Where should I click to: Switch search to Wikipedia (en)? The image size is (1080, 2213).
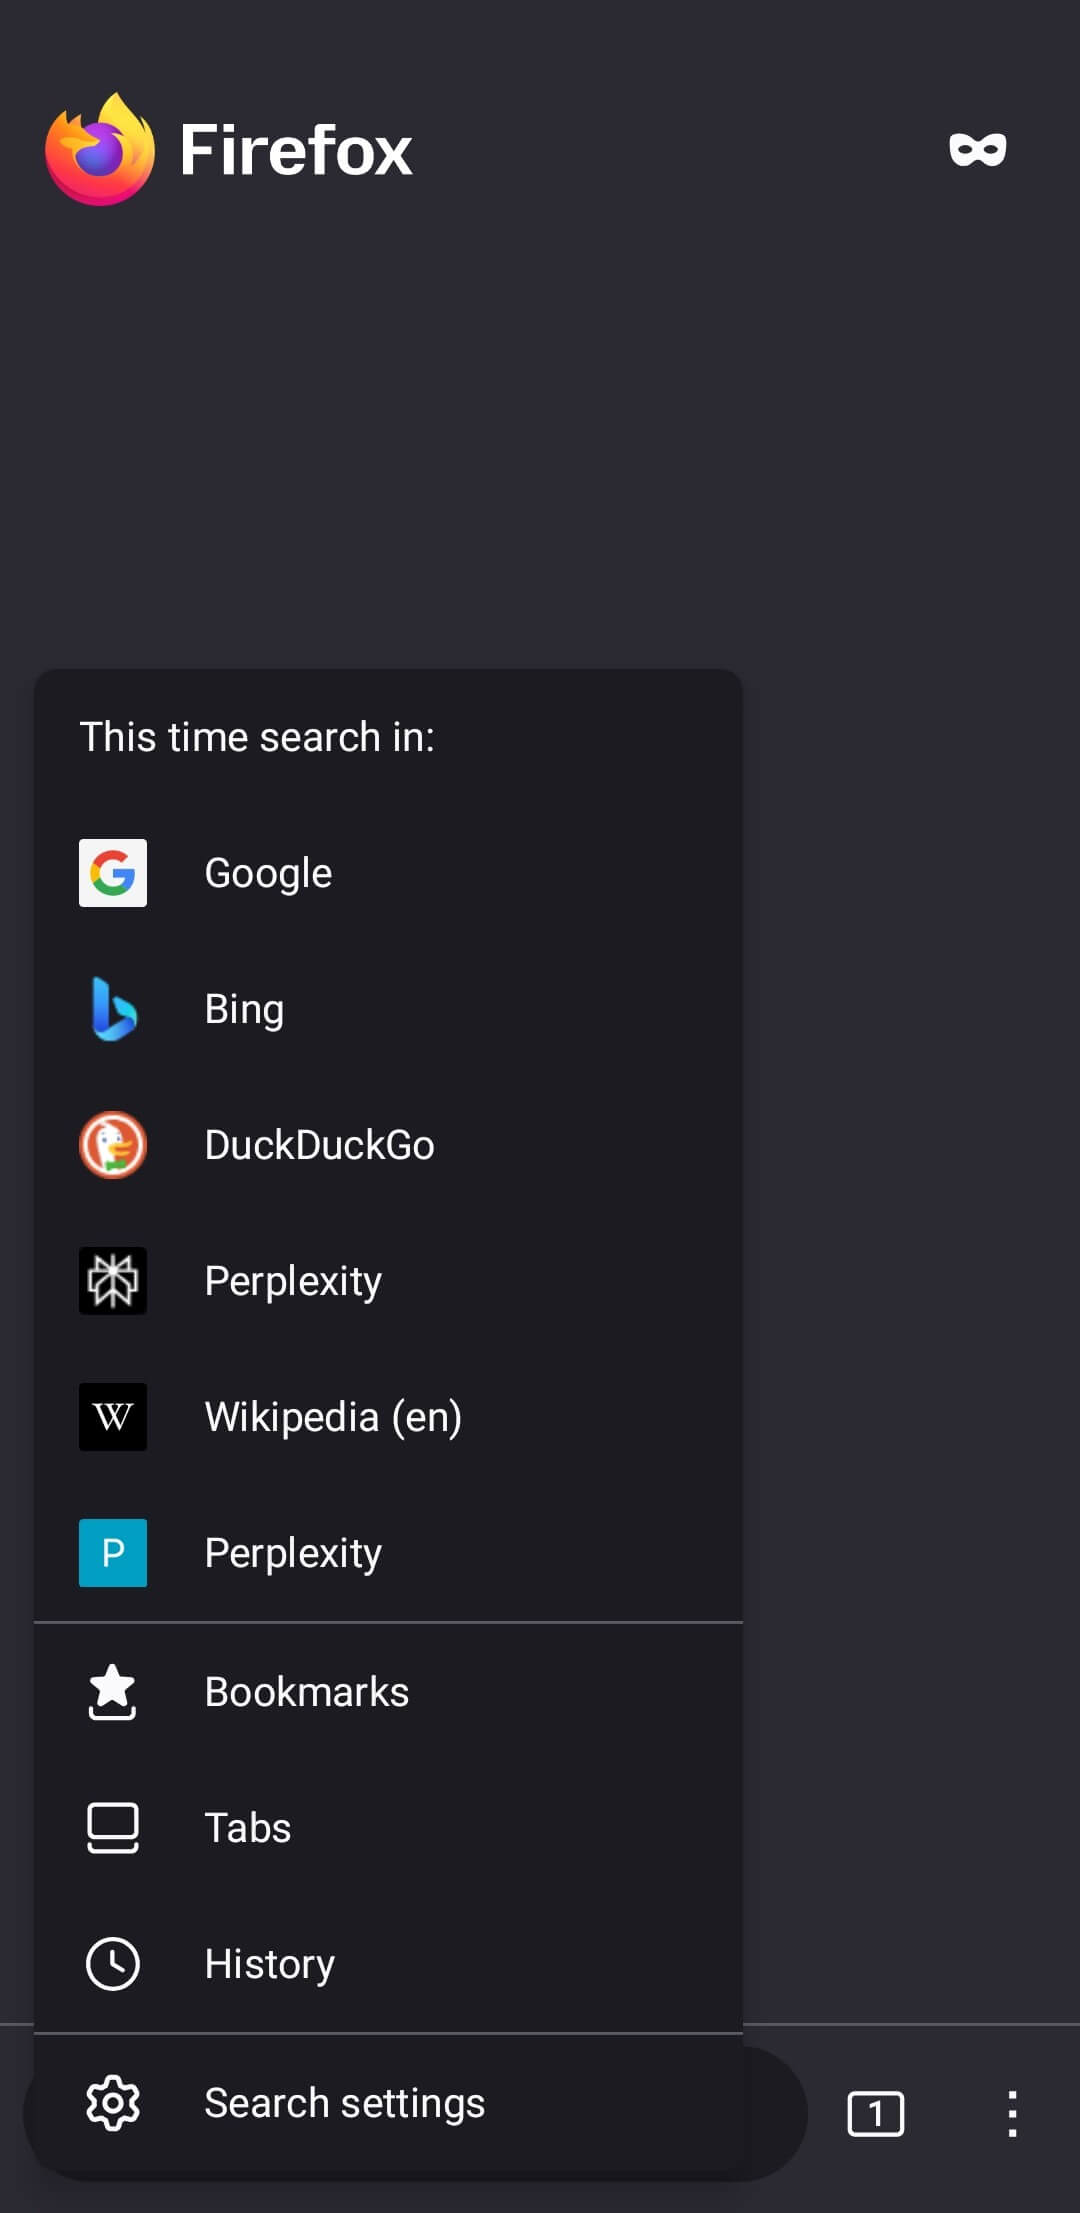(x=332, y=1417)
